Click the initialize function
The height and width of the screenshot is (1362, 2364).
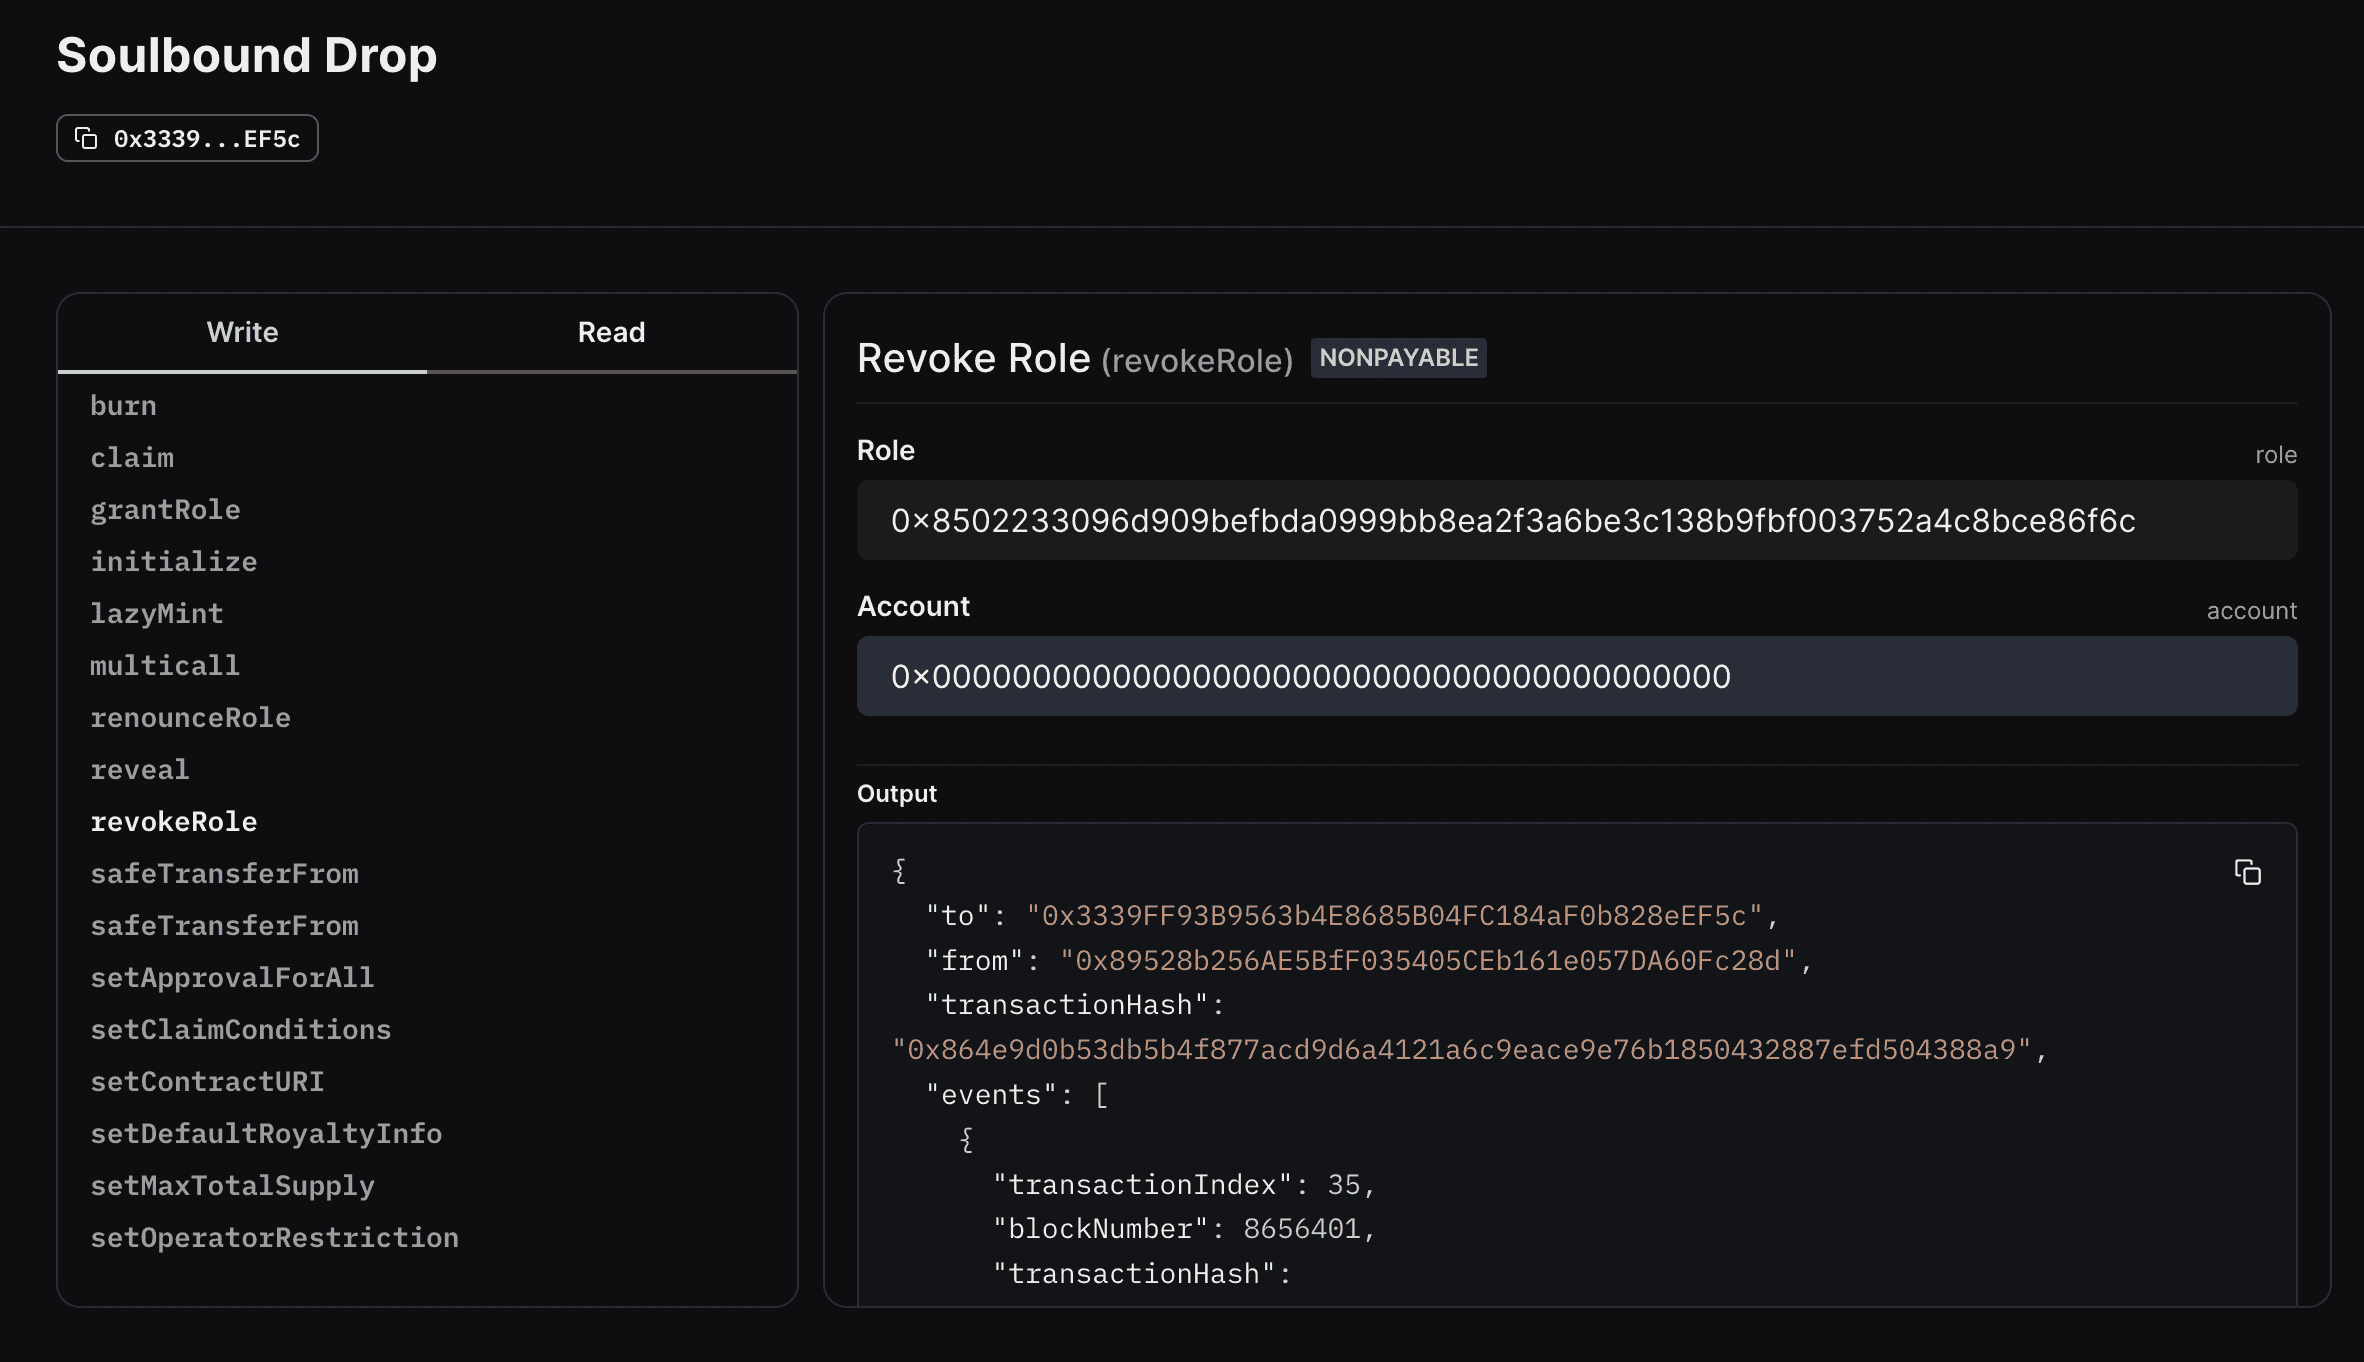(x=174, y=562)
